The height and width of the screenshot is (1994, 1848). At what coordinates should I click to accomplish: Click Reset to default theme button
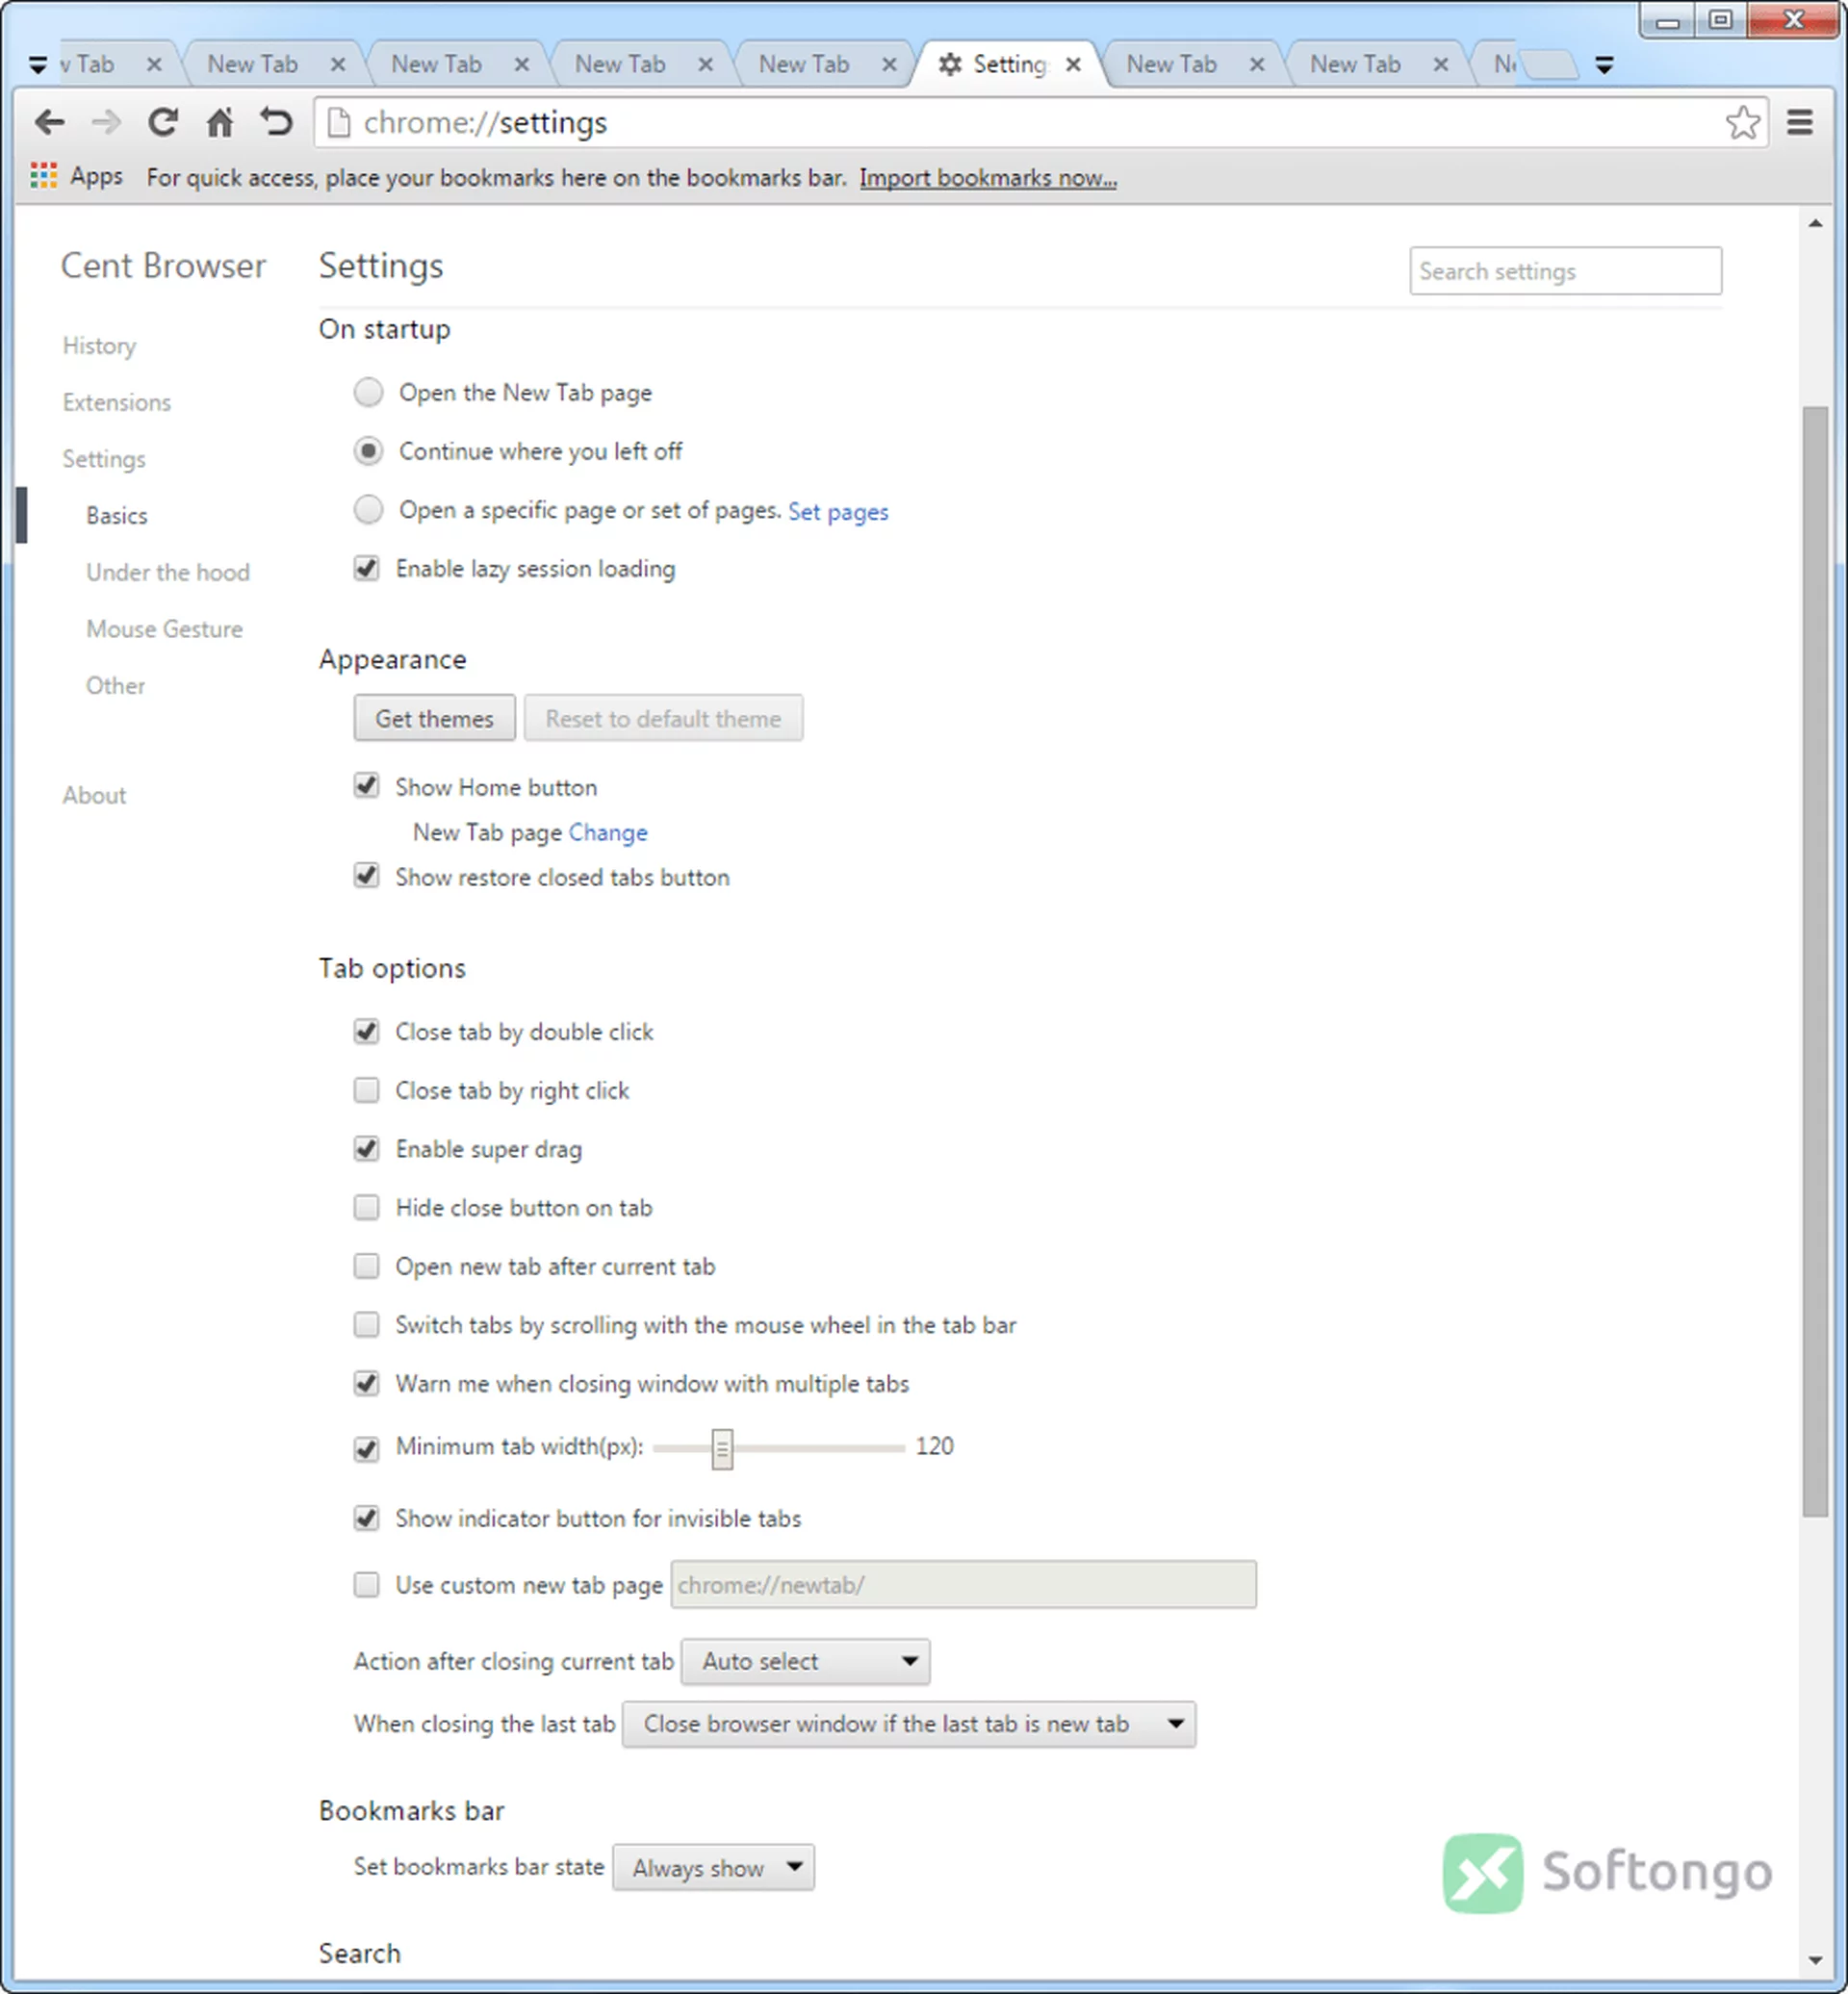click(663, 719)
